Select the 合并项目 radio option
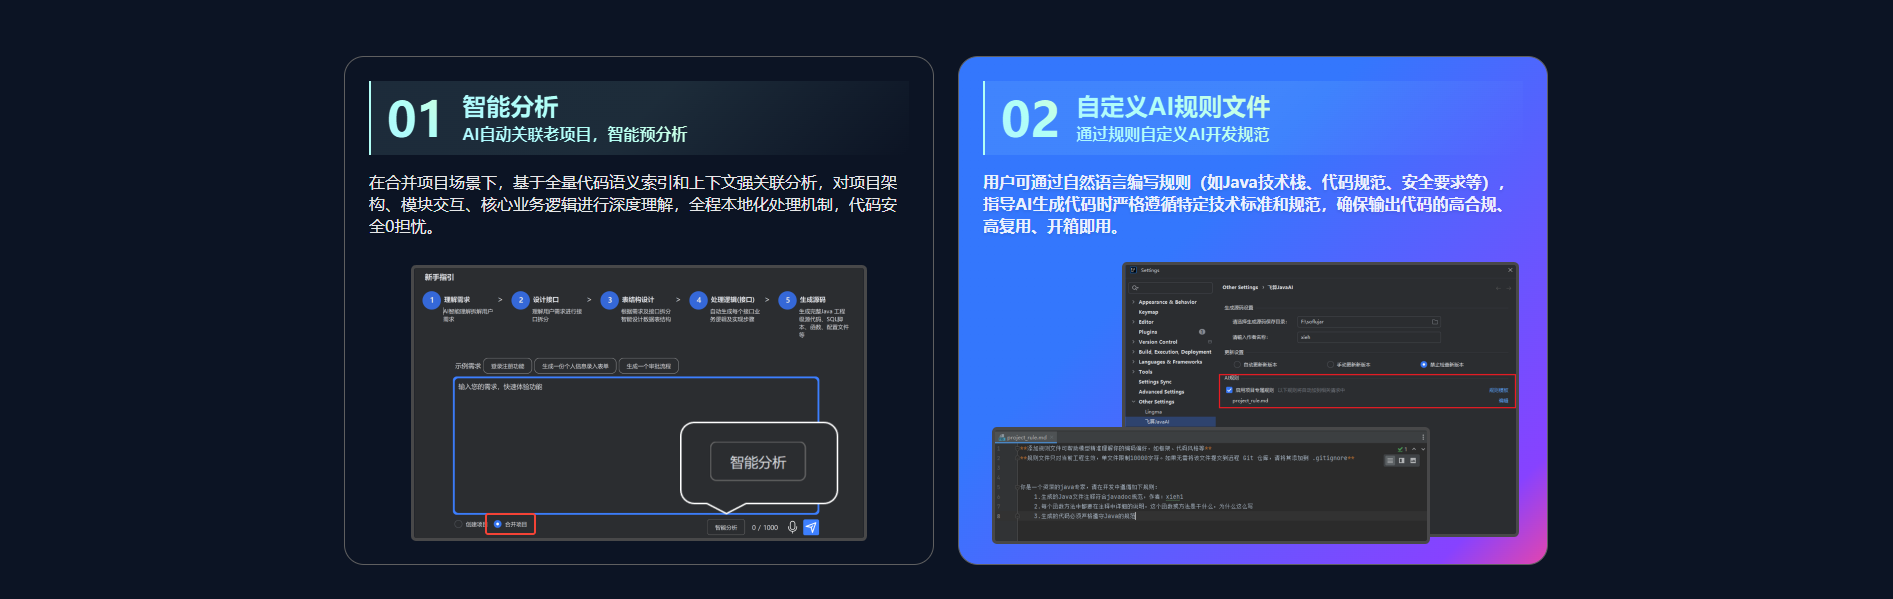This screenshot has width=1893, height=599. click(x=498, y=524)
